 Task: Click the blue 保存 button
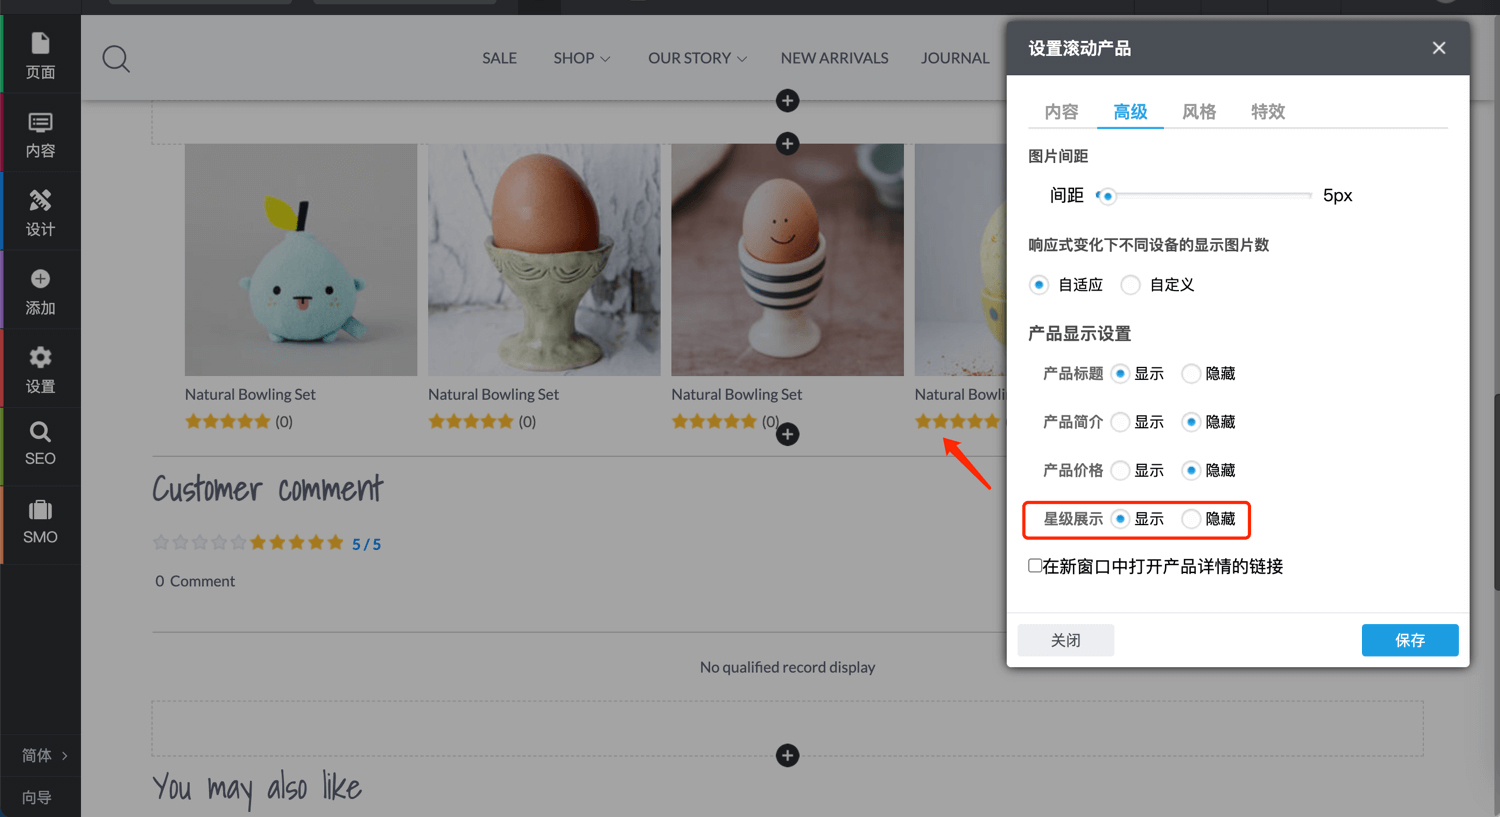1409,640
